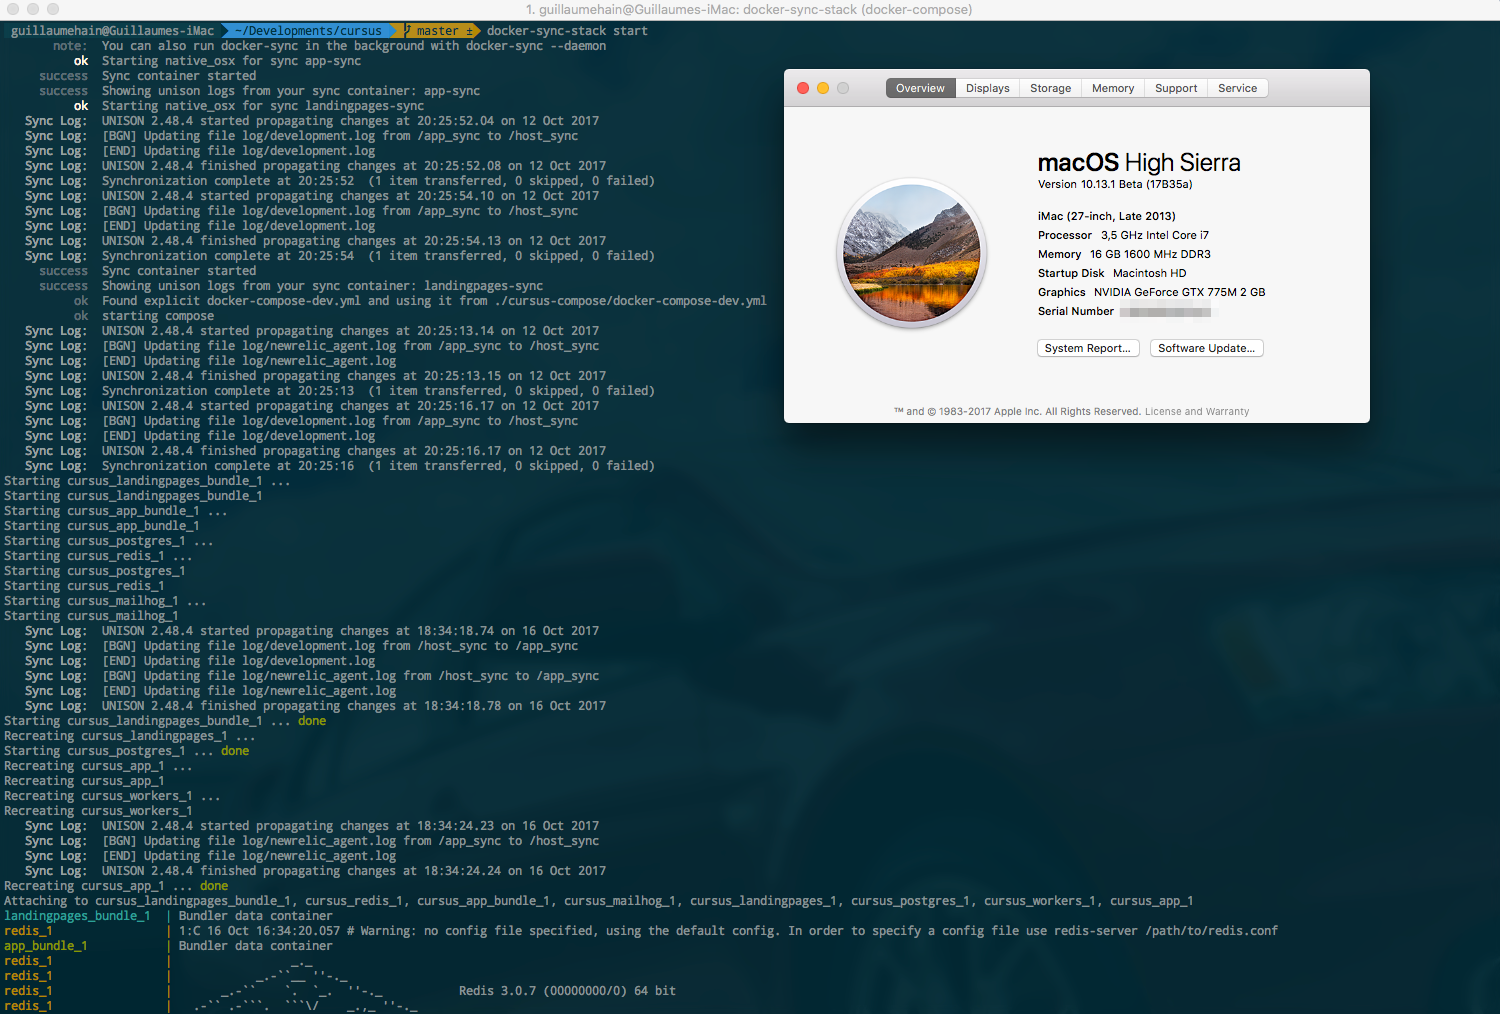Click the ~/Developments/cursus prompt segment
The width and height of the screenshot is (1500, 1014).
[x=308, y=31]
